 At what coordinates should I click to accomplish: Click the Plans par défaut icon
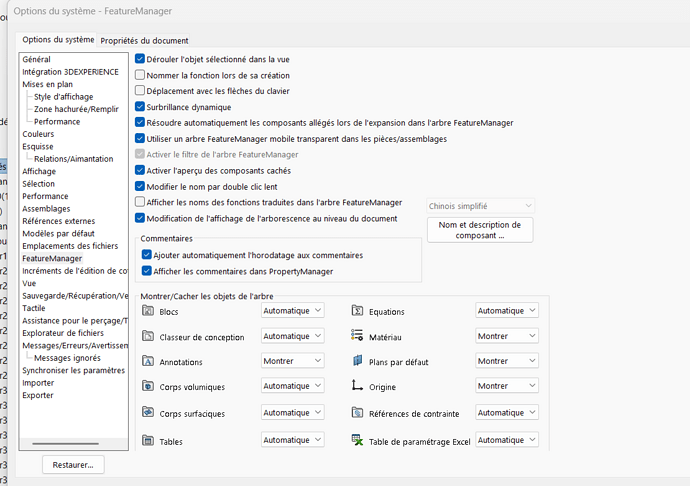pyautogui.click(x=357, y=361)
